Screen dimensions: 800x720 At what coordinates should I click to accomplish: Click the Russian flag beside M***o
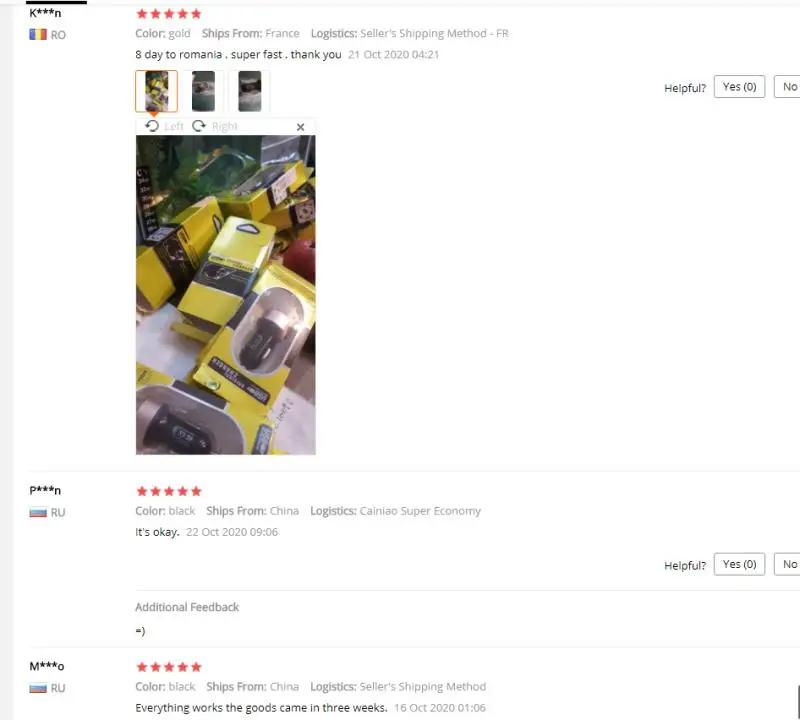point(38,688)
